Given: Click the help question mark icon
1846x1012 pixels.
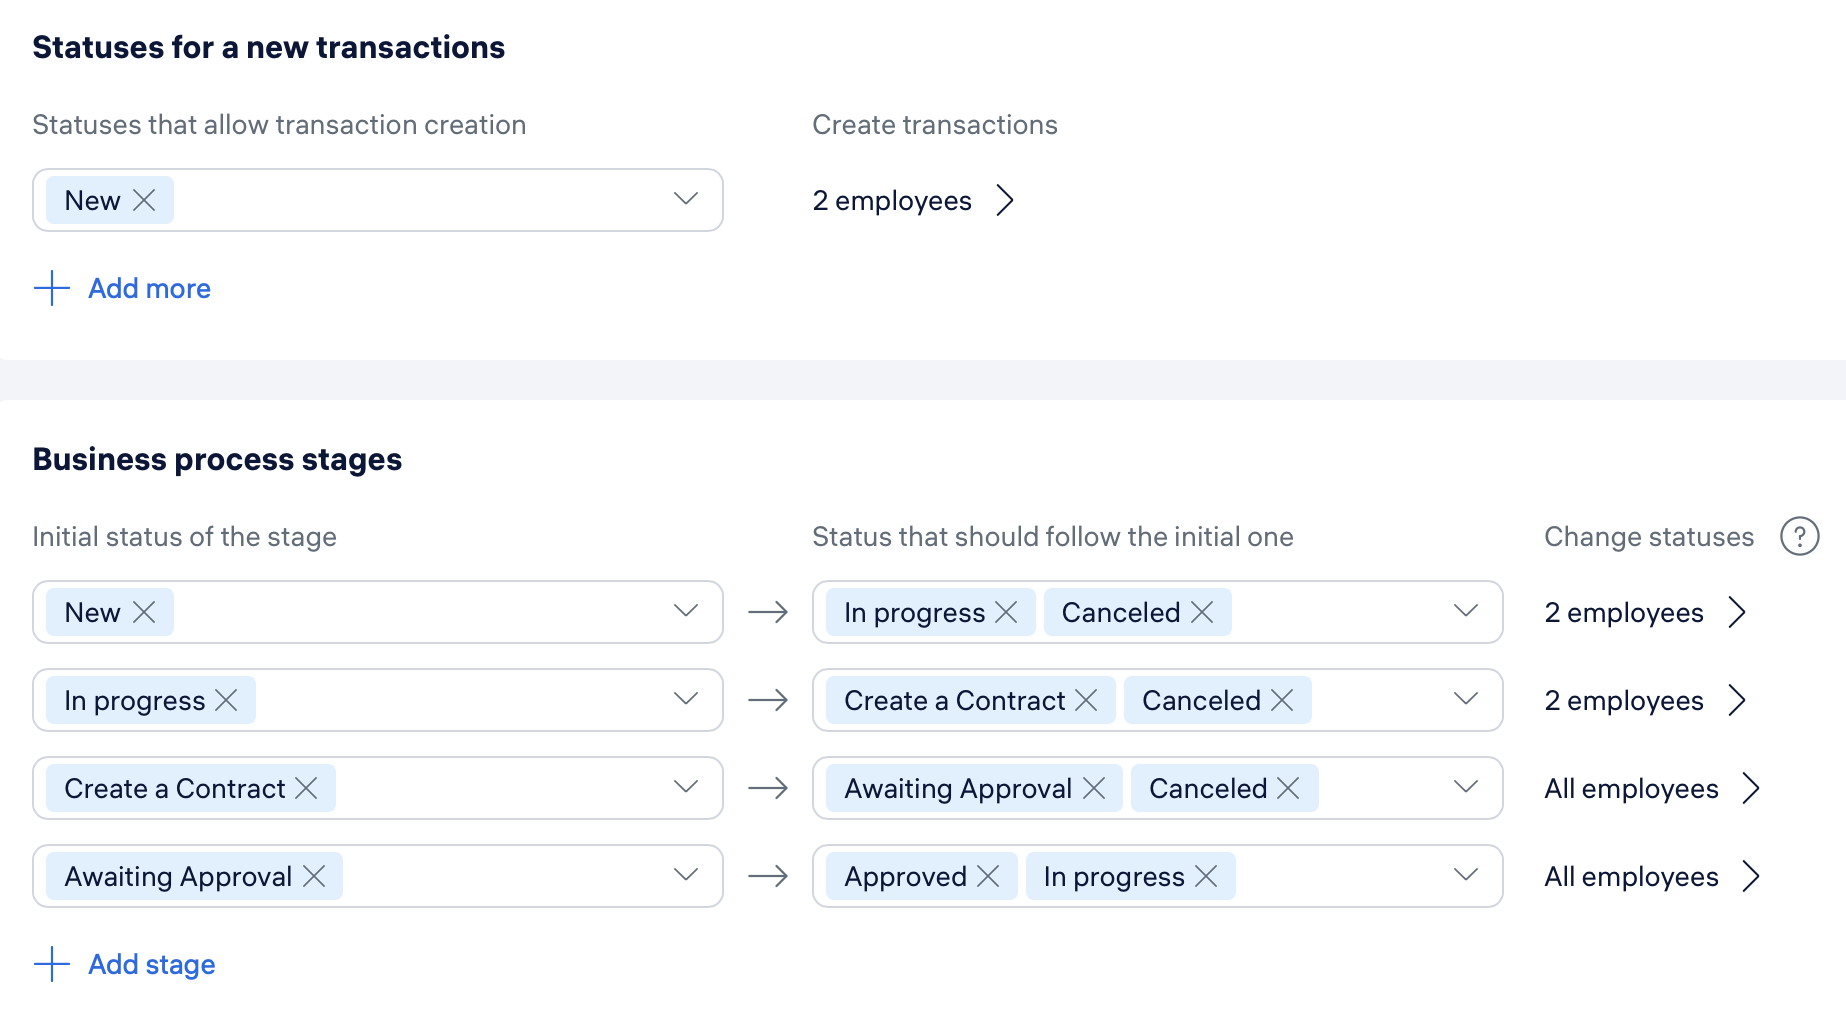Looking at the screenshot, I should [x=1799, y=536].
